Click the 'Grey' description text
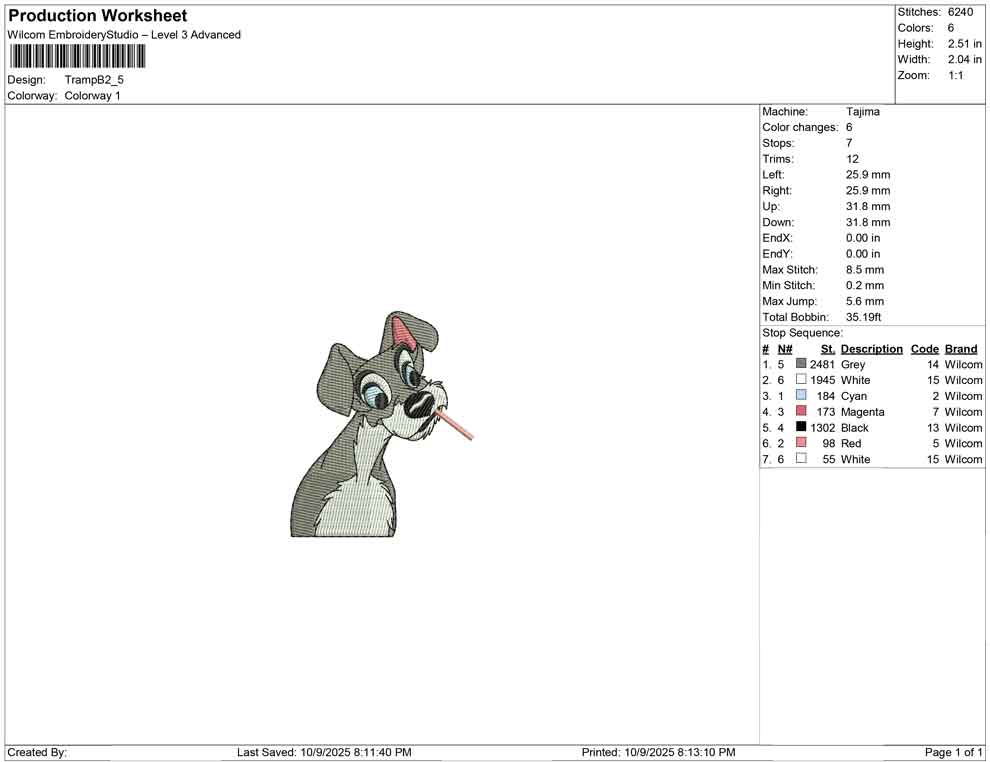Image resolution: width=990 pixels, height=762 pixels. point(852,364)
